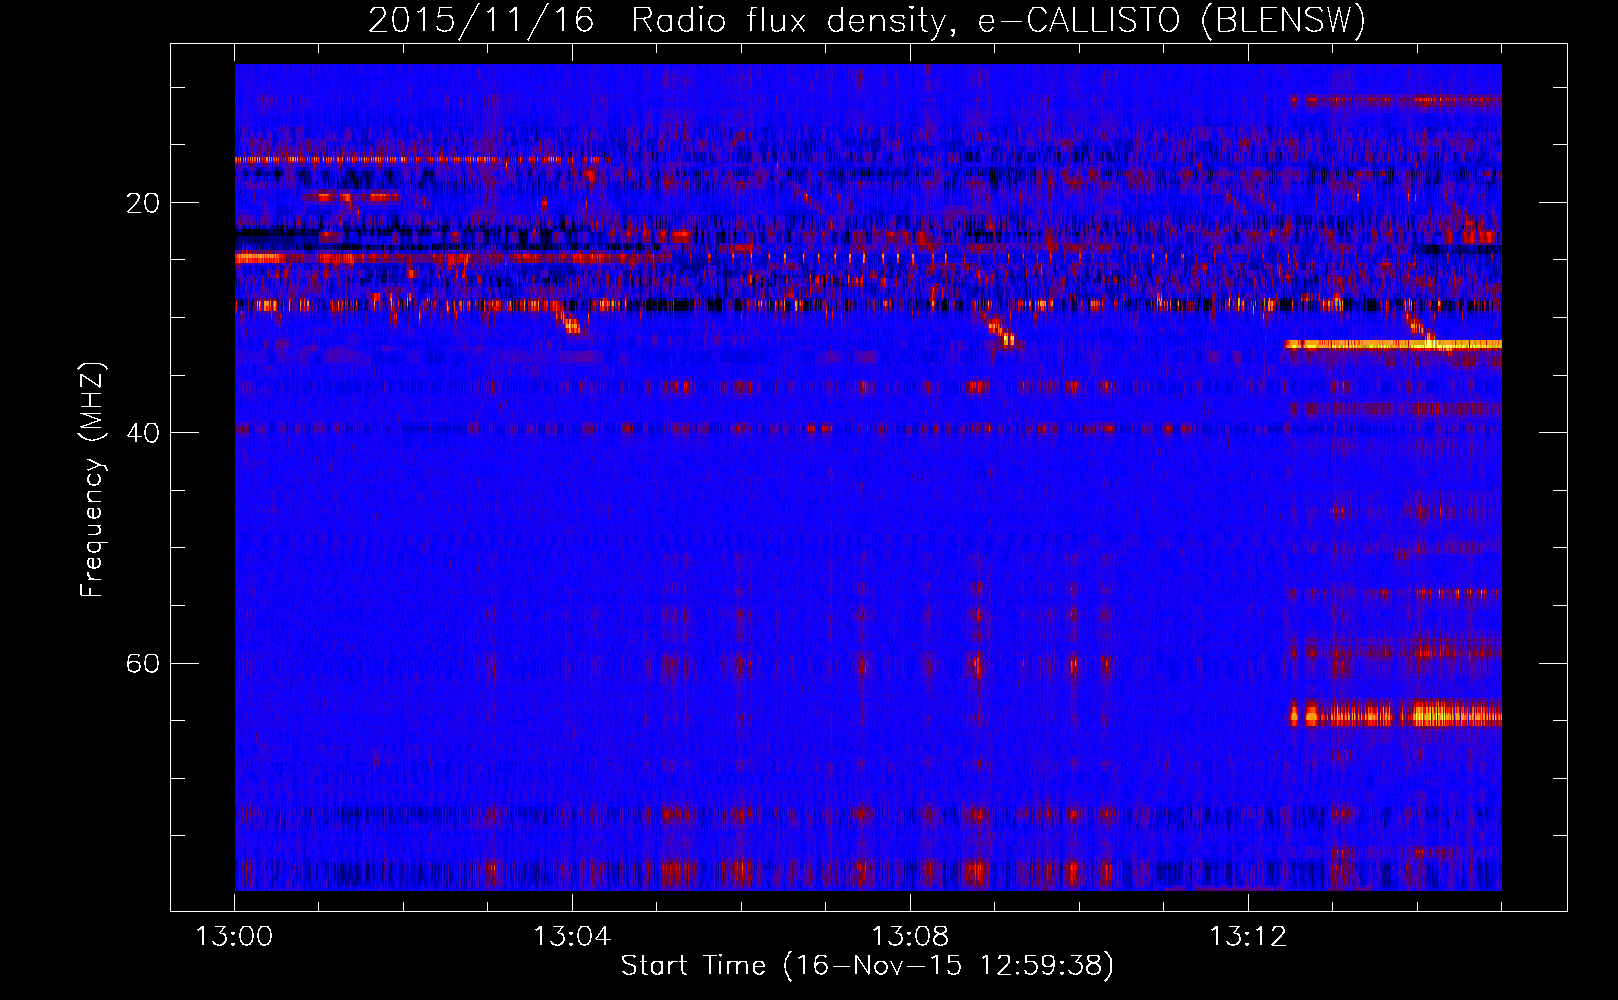Viewport: 1618px width, 1000px height.
Task: Select the "Frequency (MHZ)" y-axis label
Action: tap(92, 480)
